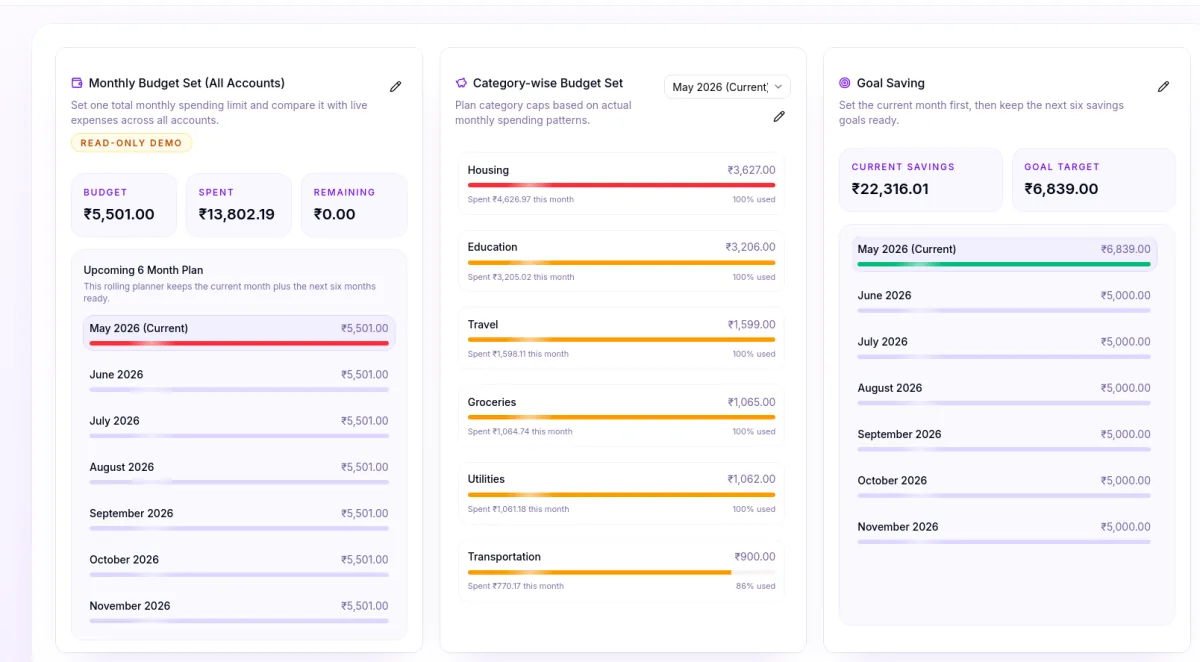Screen dimensions: 1200x662
Task: Click the Category-wise Budget Set pencil icon
Action: [x=779, y=116]
